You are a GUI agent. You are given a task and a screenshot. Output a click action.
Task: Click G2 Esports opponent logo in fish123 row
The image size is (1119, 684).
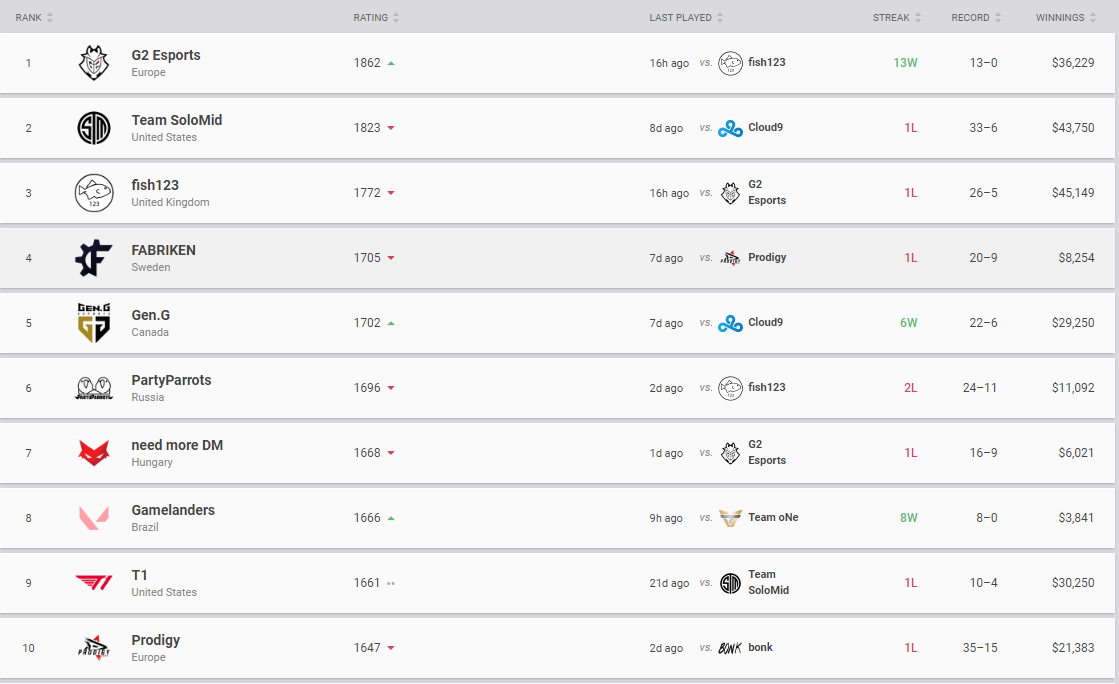730,193
